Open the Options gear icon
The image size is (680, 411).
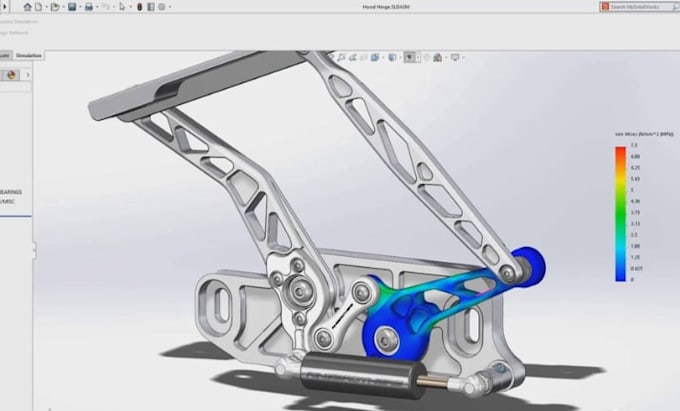tap(162, 7)
